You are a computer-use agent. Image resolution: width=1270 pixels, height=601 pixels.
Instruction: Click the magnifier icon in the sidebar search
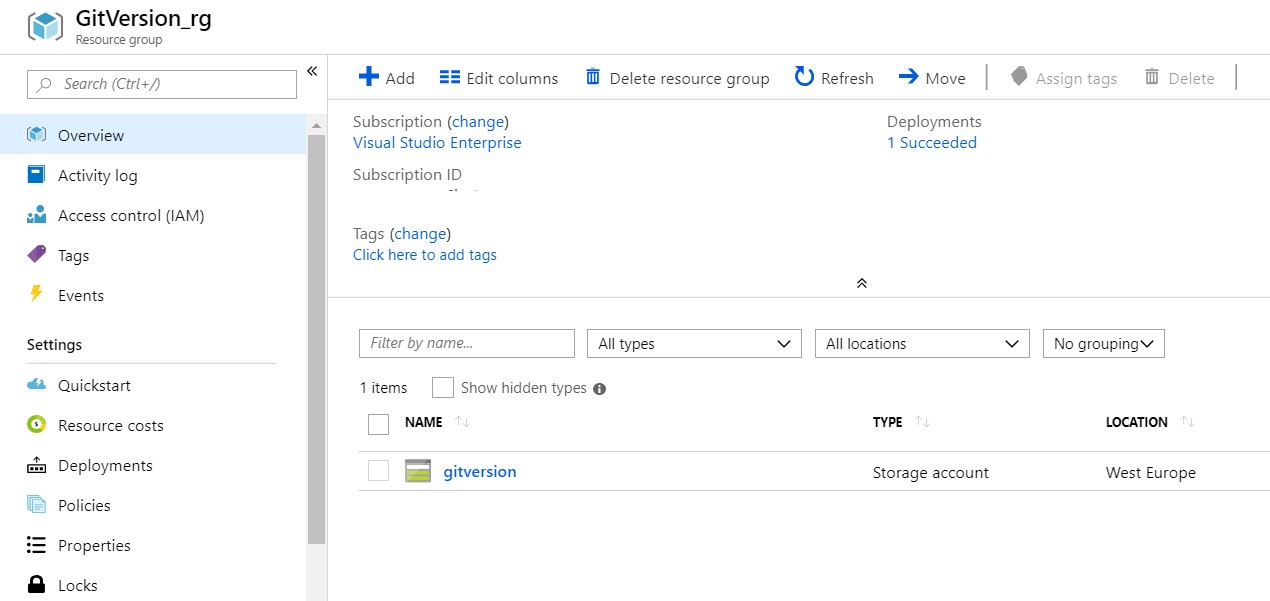(44, 84)
